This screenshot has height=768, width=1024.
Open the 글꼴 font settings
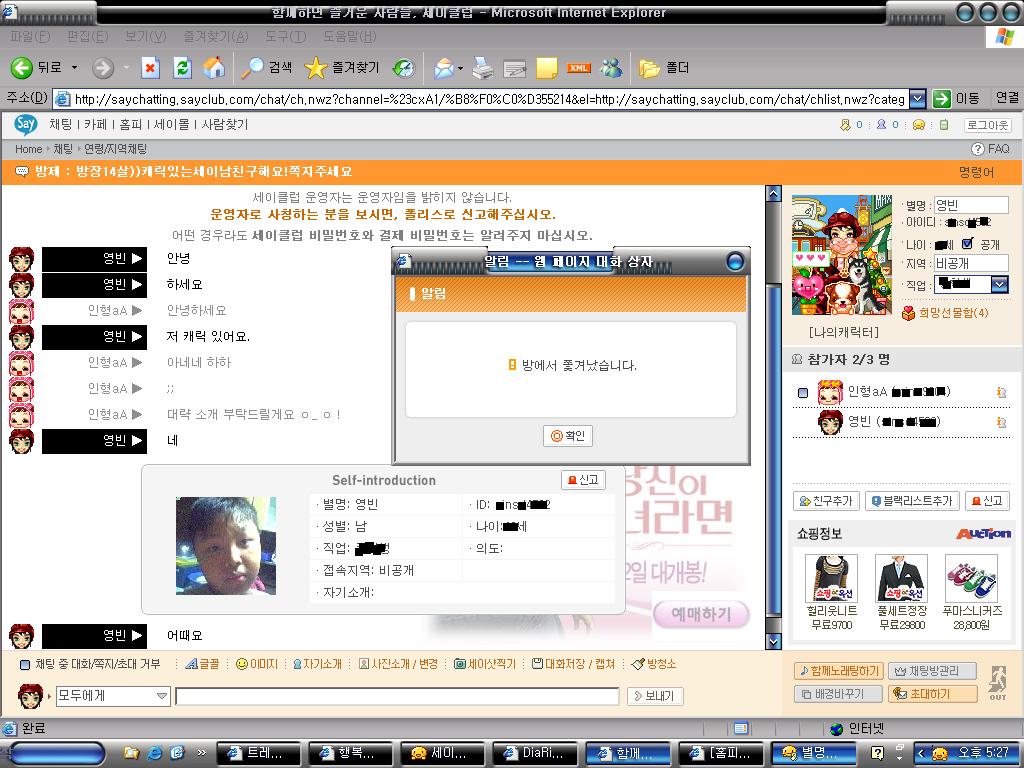pos(203,664)
